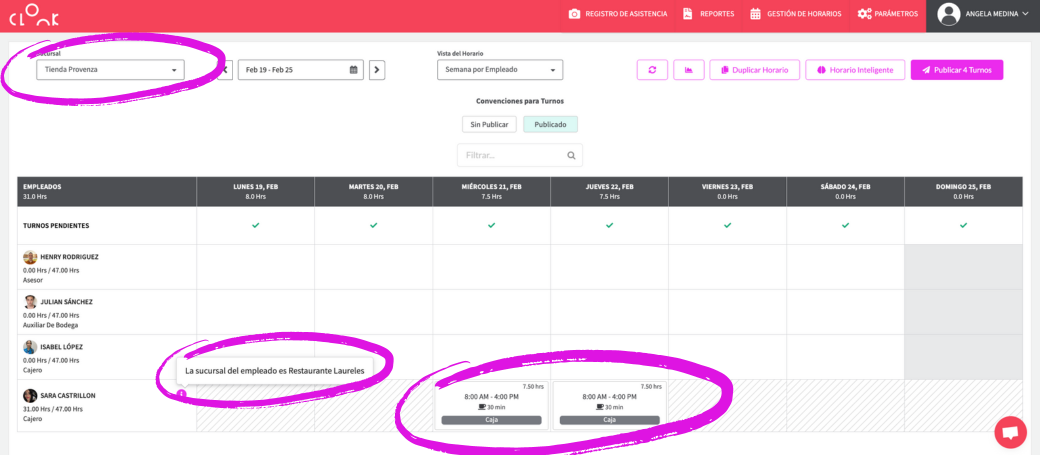Open Semana por Empleado view dropdown

pos(499,70)
